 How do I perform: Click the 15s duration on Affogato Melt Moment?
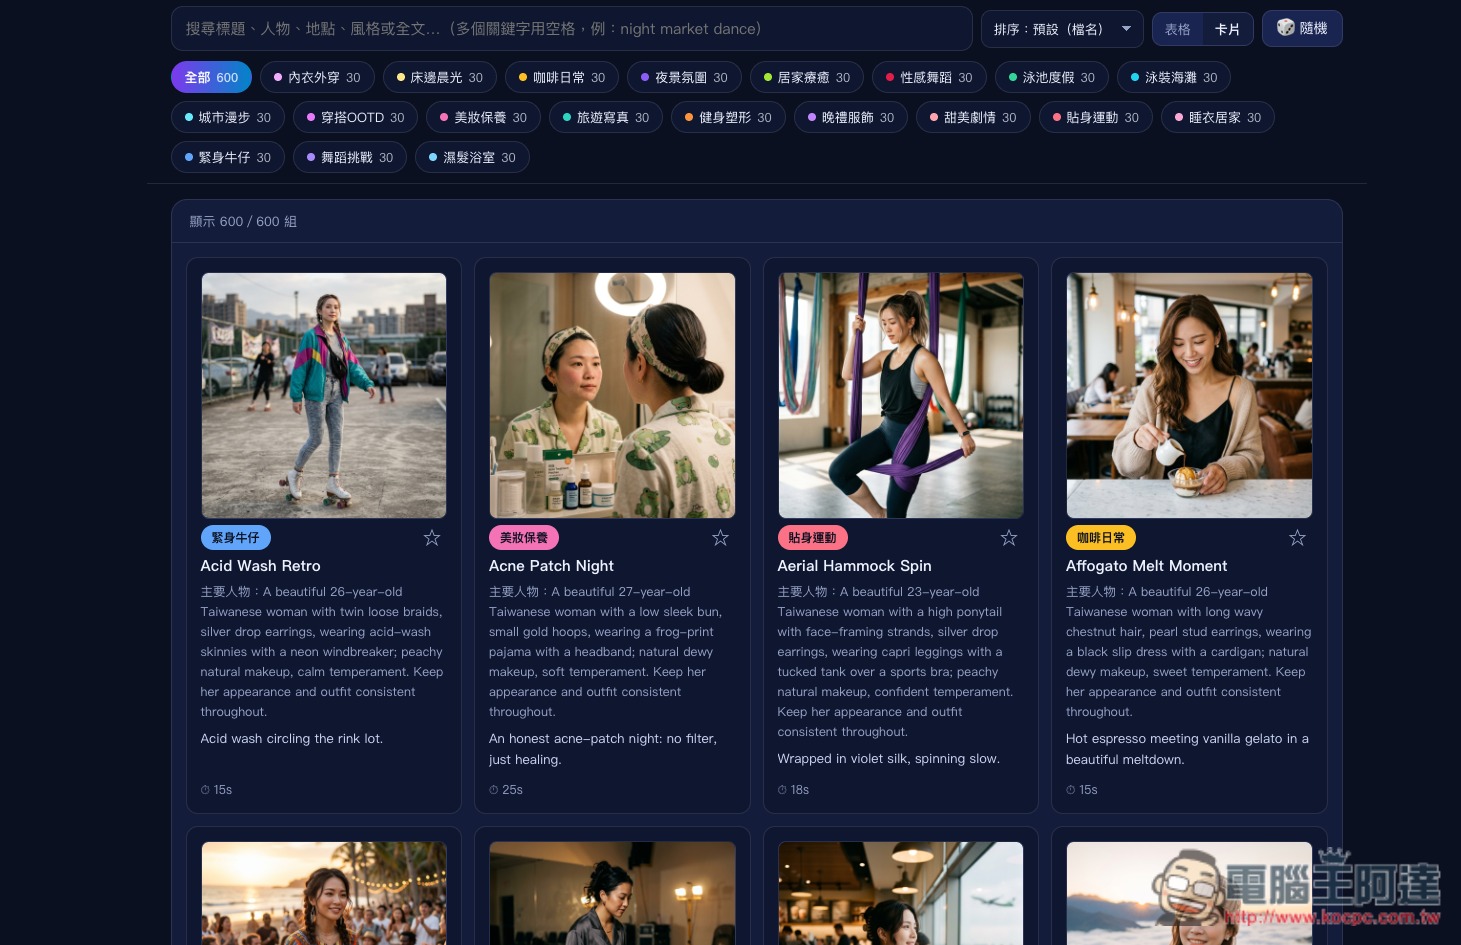(x=1082, y=790)
